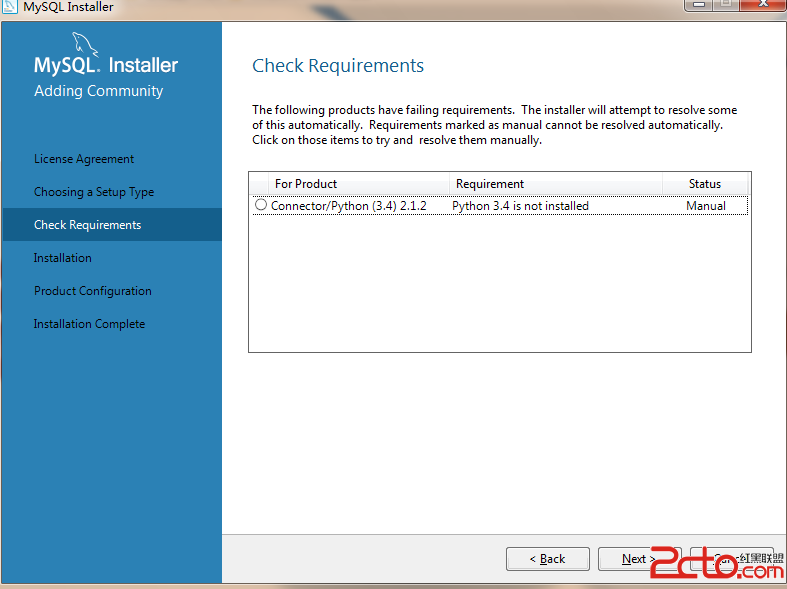Go to Choosing a Setup Type step
The width and height of the screenshot is (787, 589).
point(94,192)
